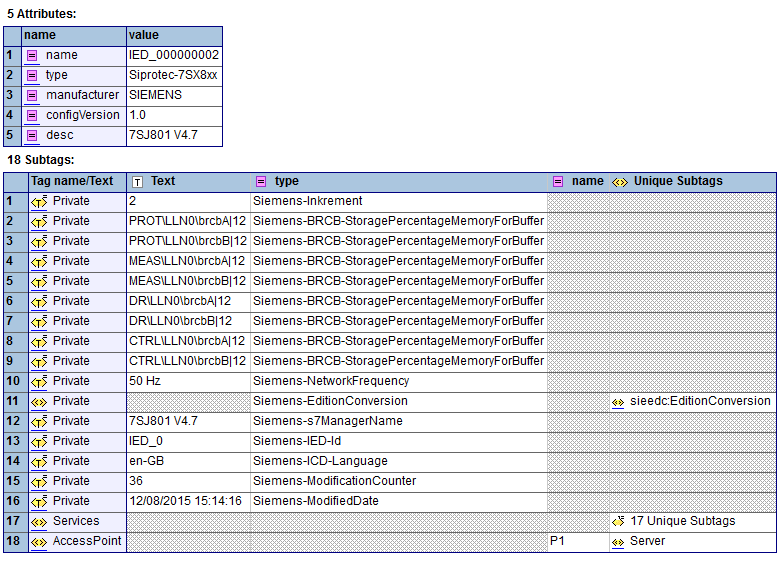This screenshot has height=561, width=784.
Task: Click the attribute icon beside 'configVersion'
Action: point(32,116)
